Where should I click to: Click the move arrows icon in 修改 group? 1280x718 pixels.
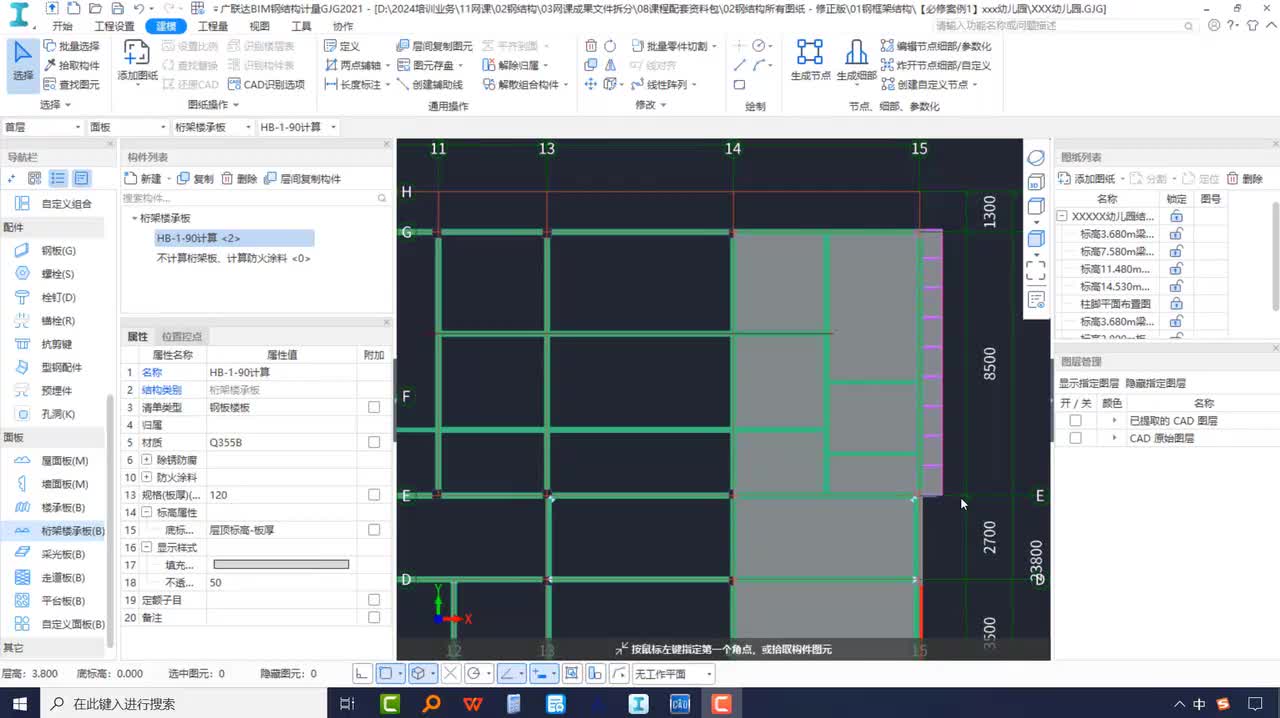pos(591,85)
